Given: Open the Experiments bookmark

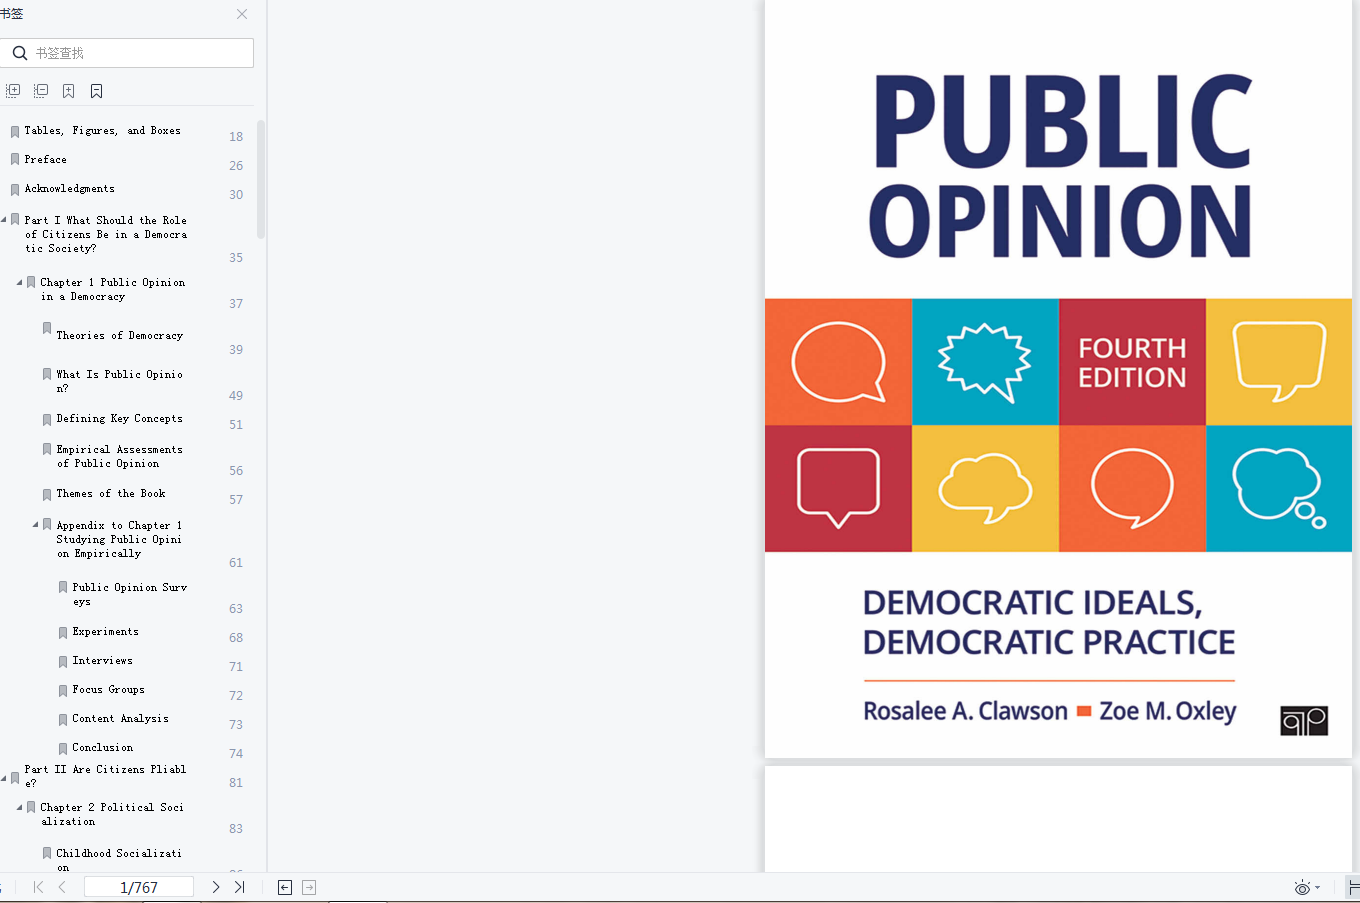Looking at the screenshot, I should click(x=105, y=632).
